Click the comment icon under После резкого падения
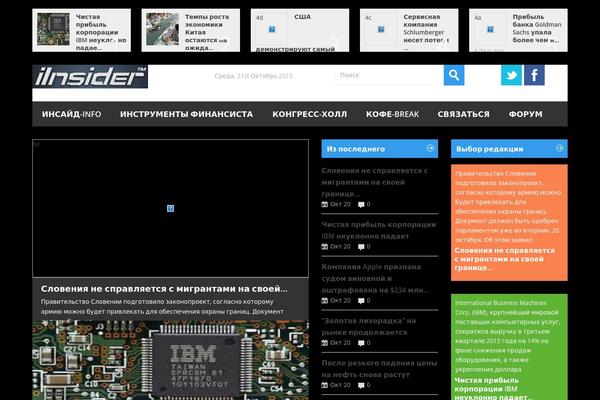Viewport: 600px width, 400px height. pos(361,385)
